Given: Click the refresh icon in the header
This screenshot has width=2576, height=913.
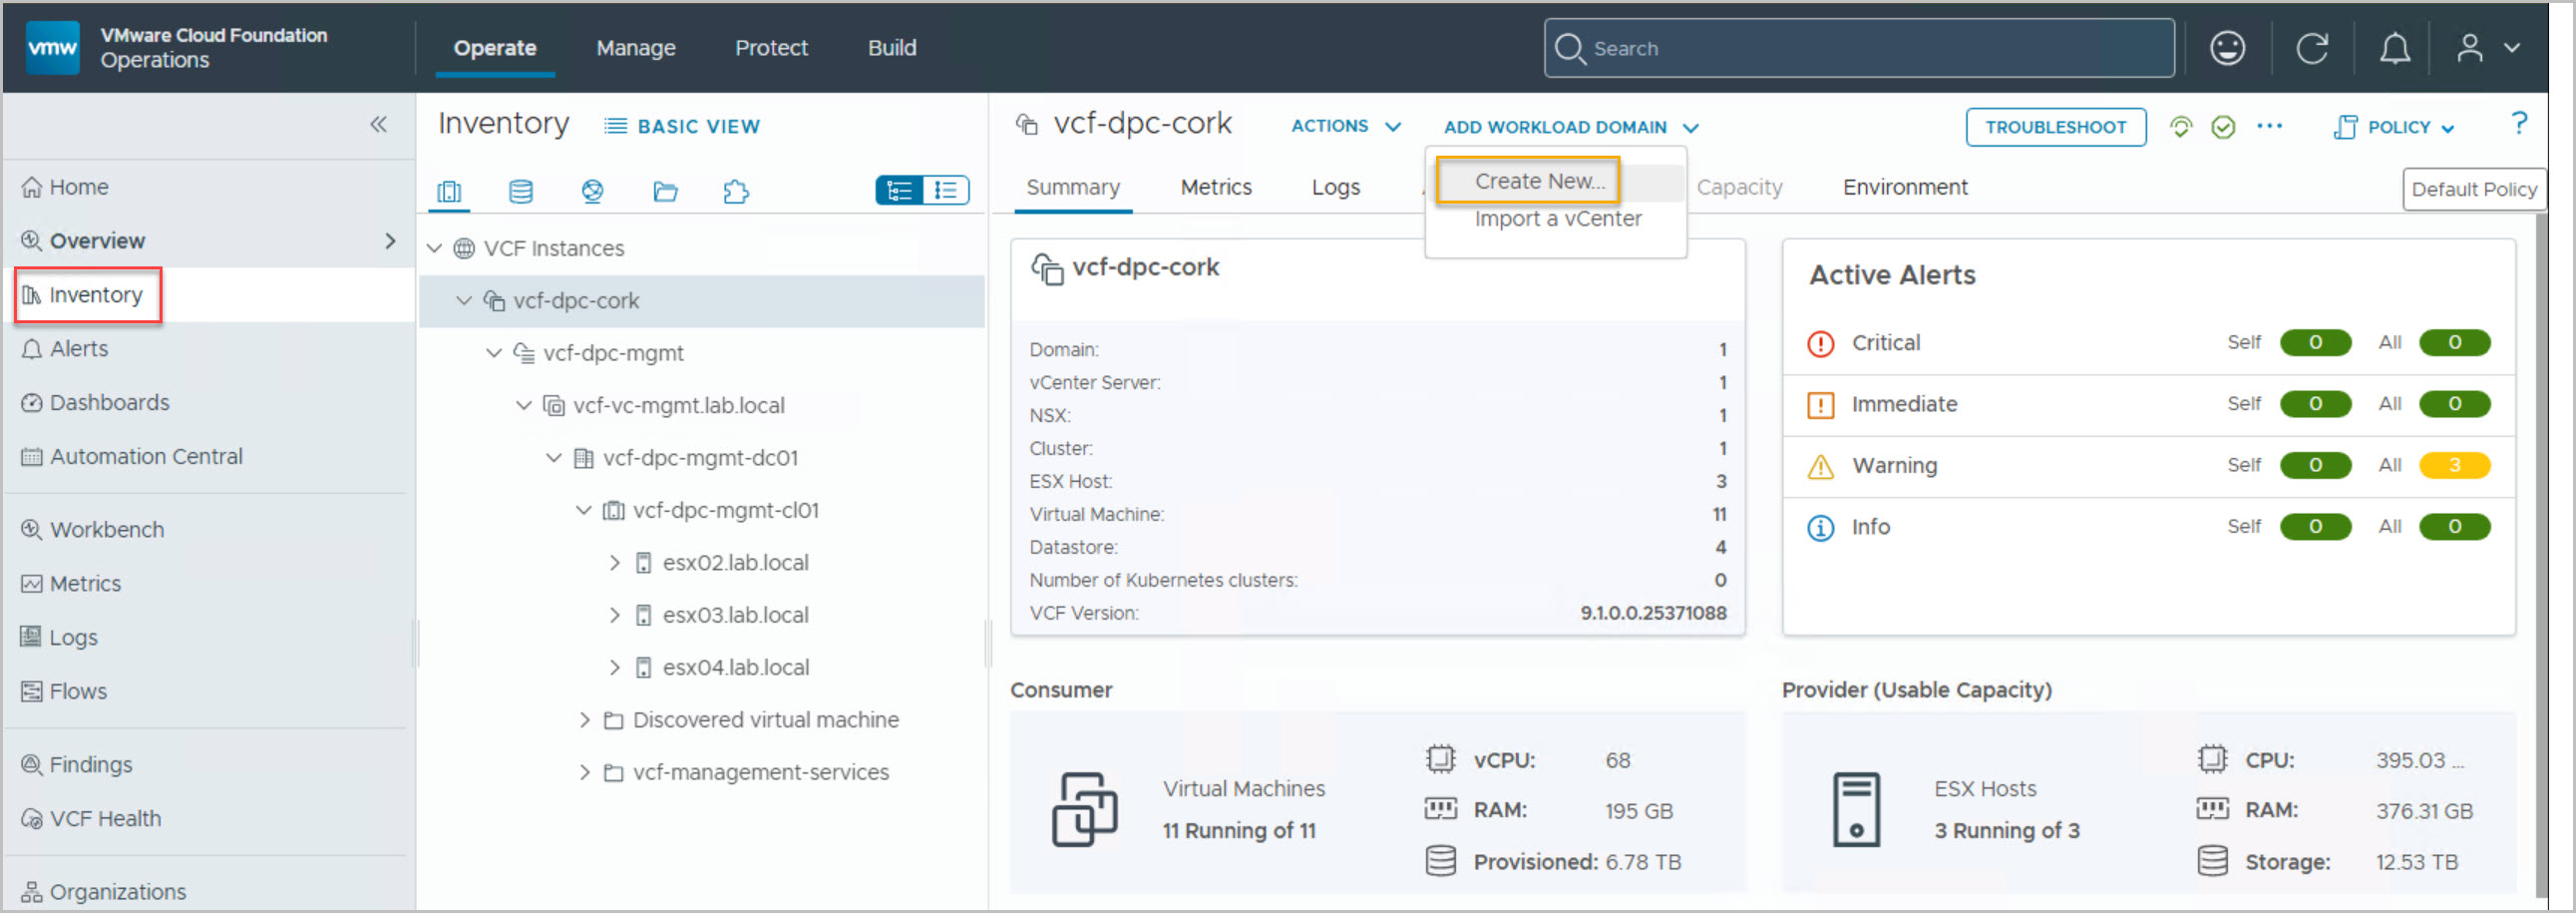Looking at the screenshot, I should [x=2312, y=48].
